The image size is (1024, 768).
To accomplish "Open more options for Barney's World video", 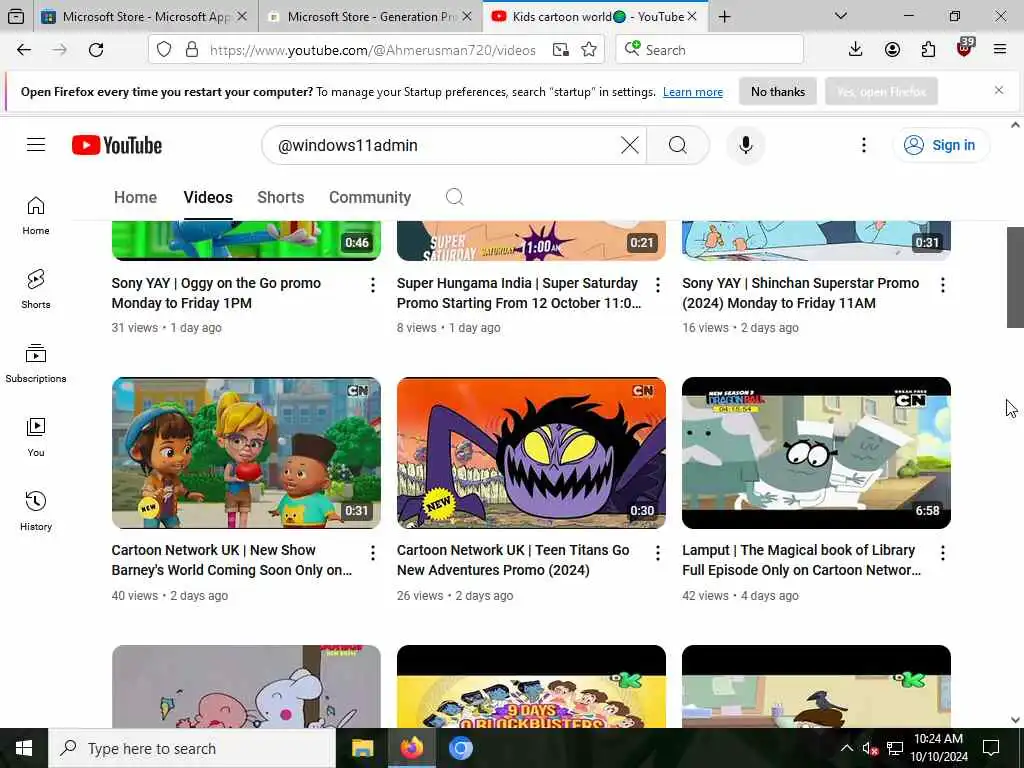I will (372, 553).
